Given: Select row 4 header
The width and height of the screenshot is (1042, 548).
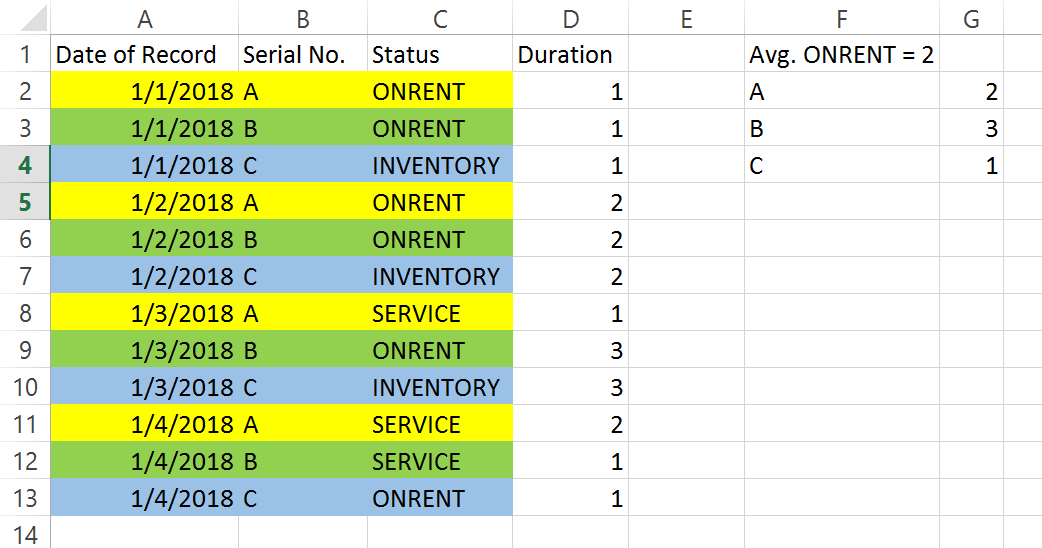Looking at the screenshot, I should tap(25, 165).
